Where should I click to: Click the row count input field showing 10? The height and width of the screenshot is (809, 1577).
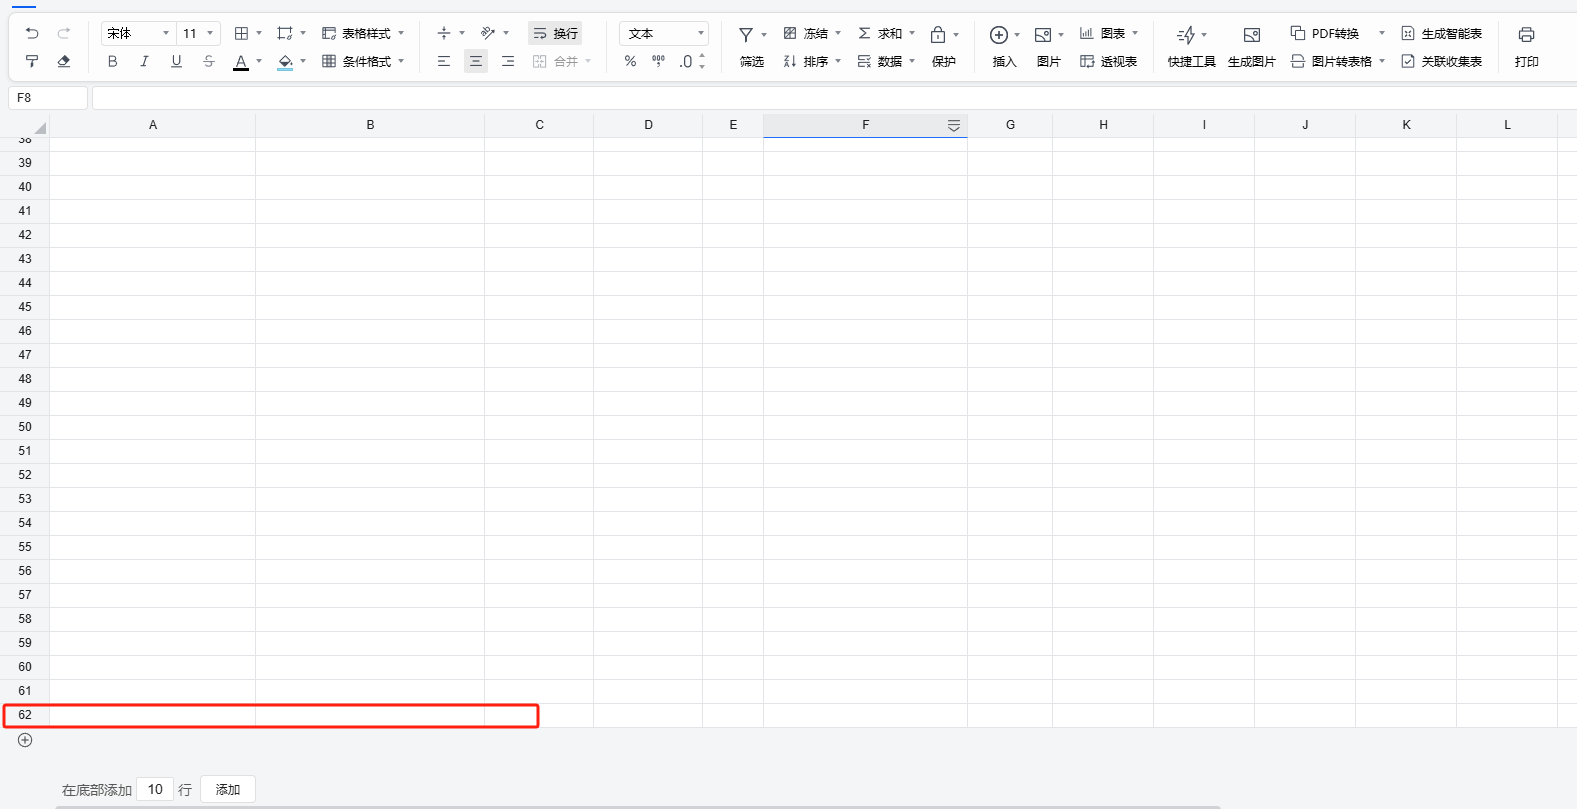(155, 789)
